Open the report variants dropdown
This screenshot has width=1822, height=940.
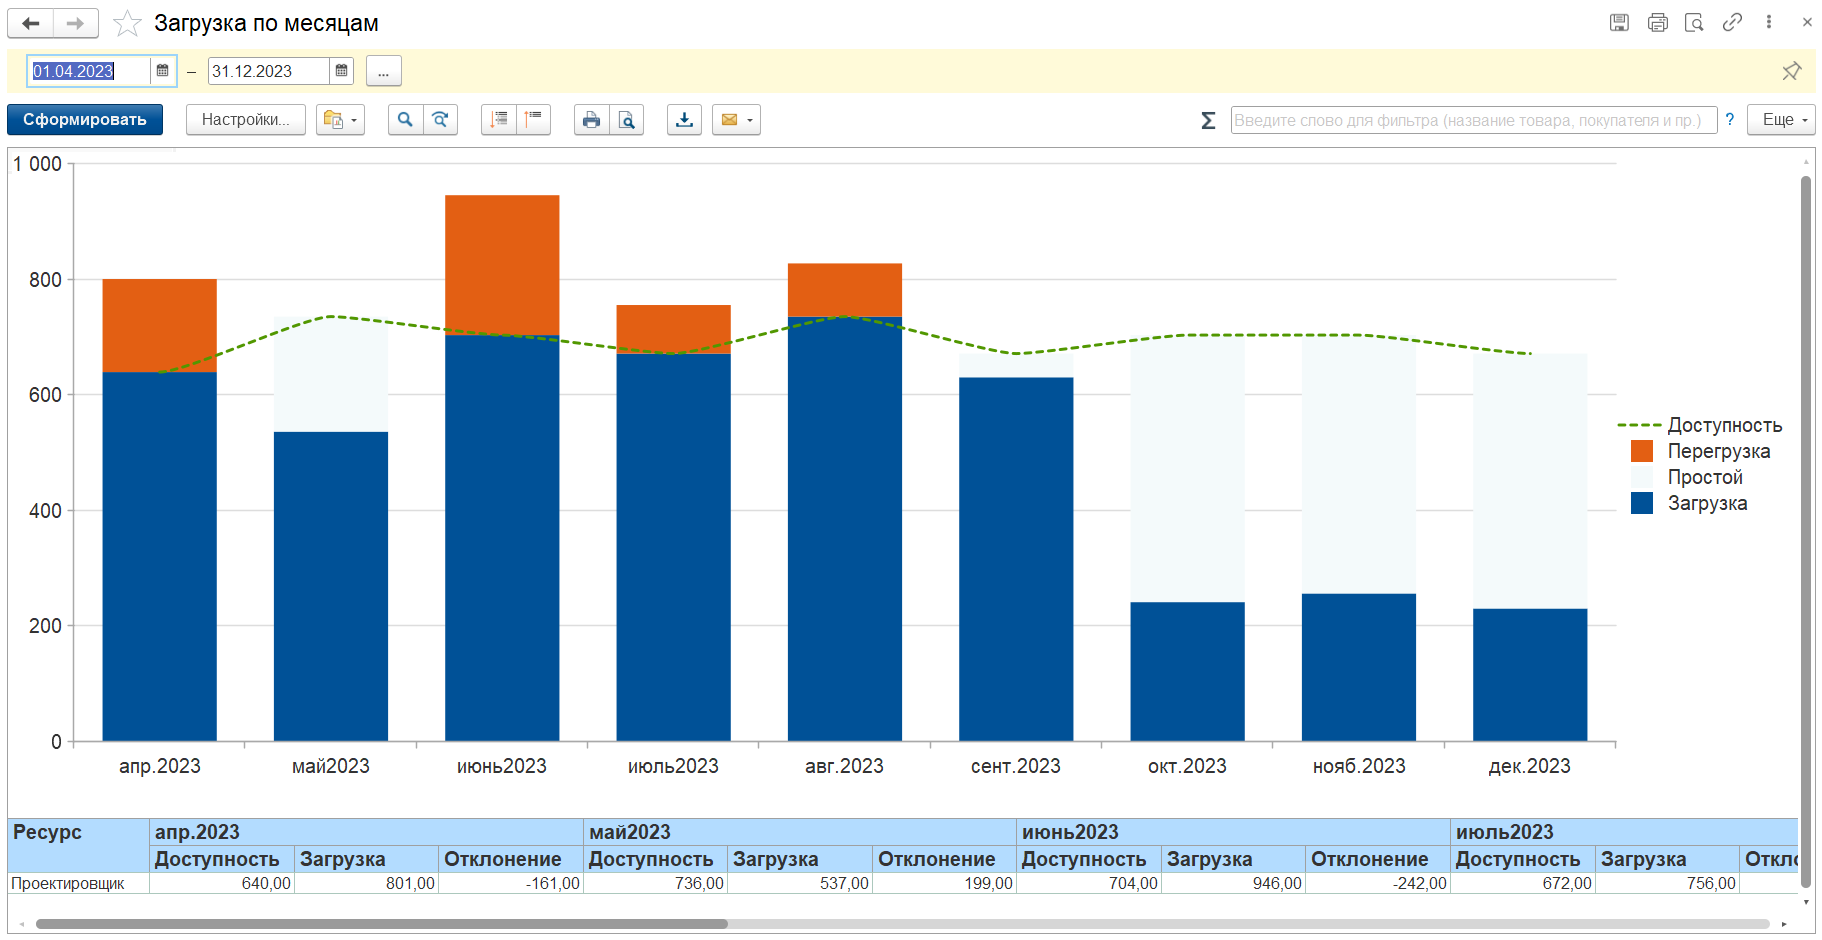[340, 120]
